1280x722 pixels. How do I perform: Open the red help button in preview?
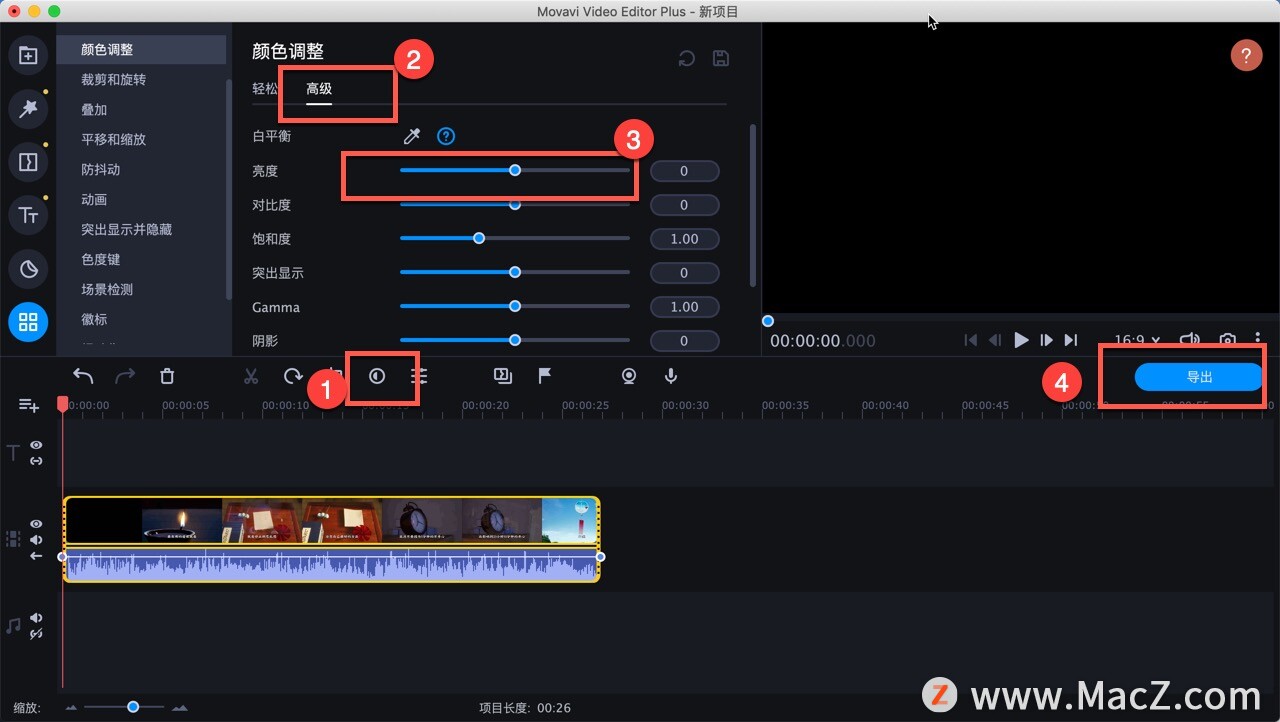[x=1246, y=55]
